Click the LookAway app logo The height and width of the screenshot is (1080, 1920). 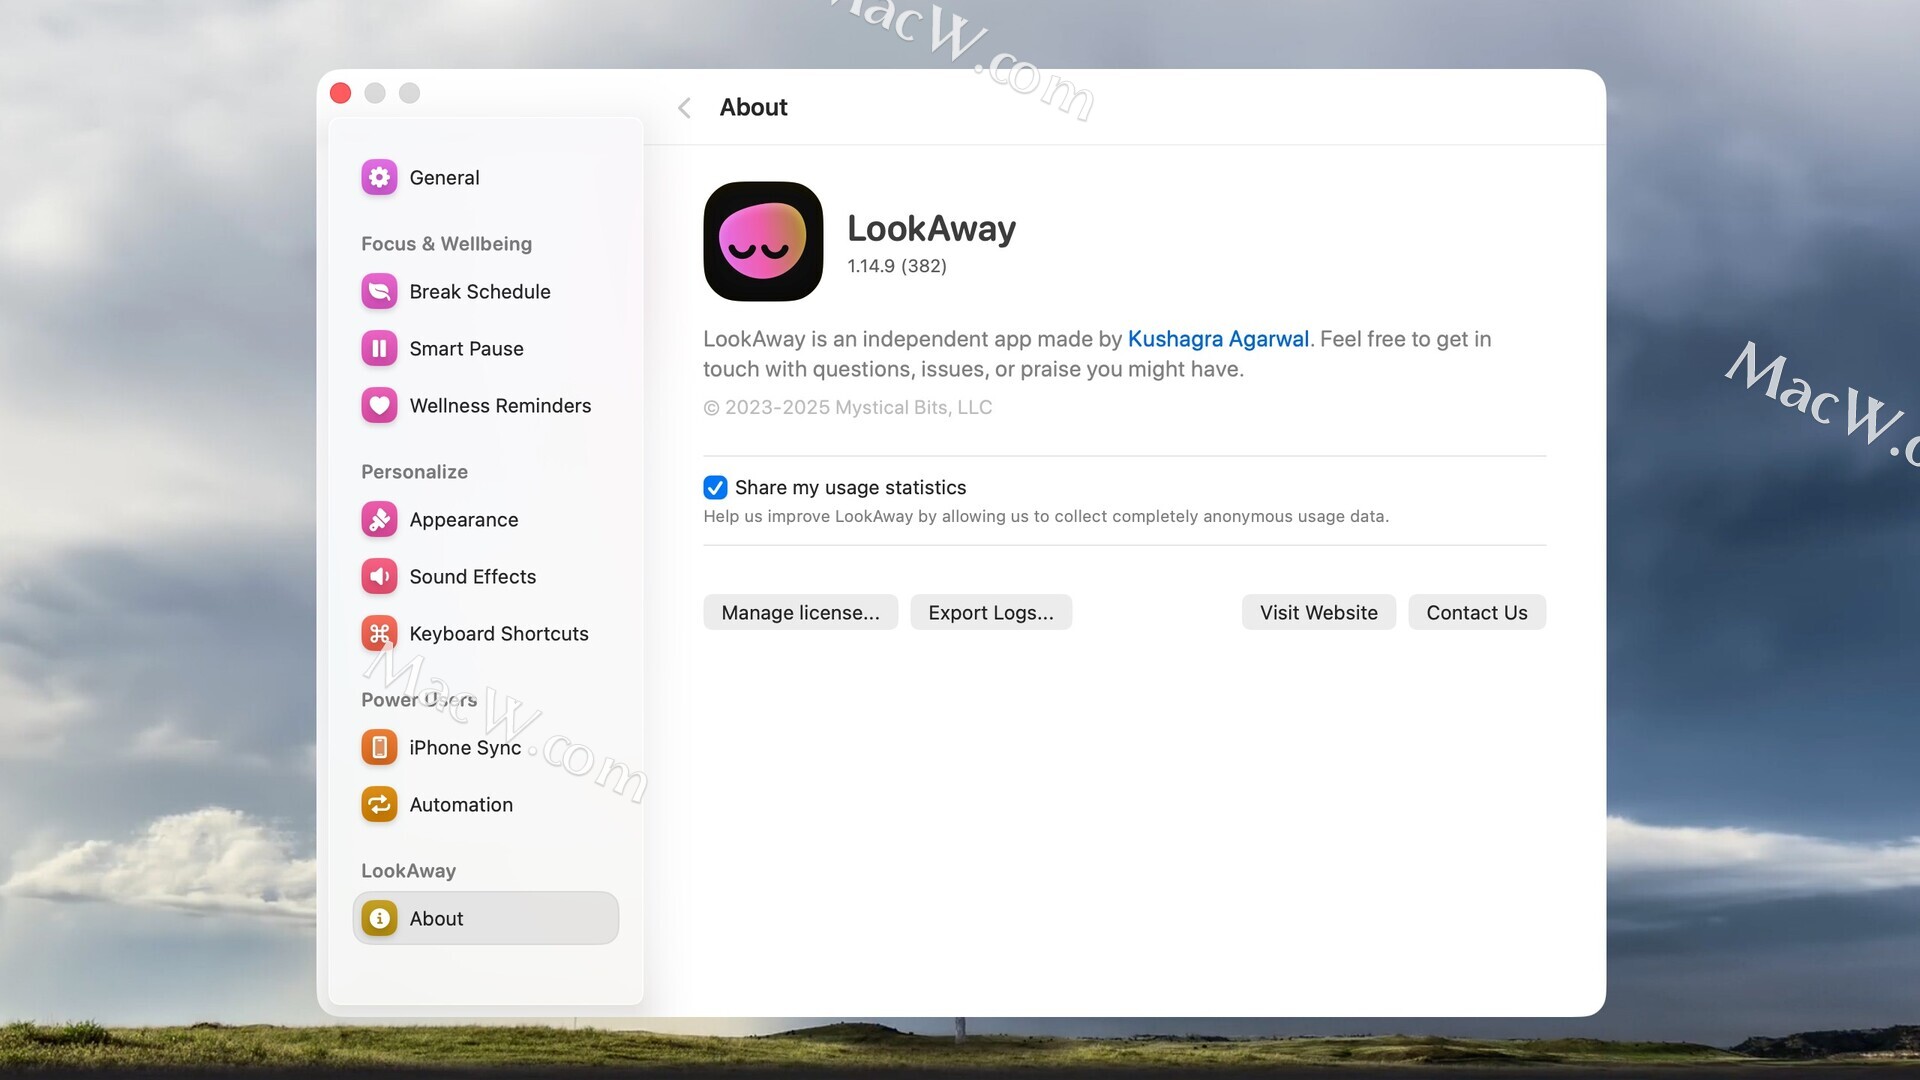tap(763, 241)
